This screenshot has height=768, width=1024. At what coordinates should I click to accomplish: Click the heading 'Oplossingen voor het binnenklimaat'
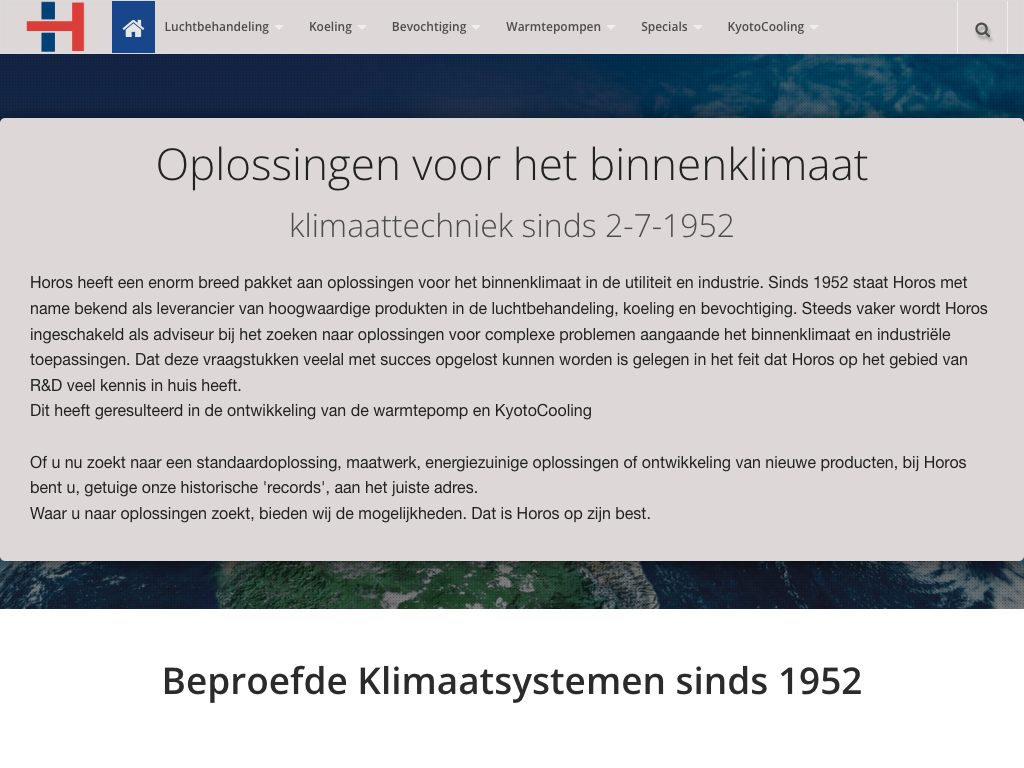tap(511, 165)
